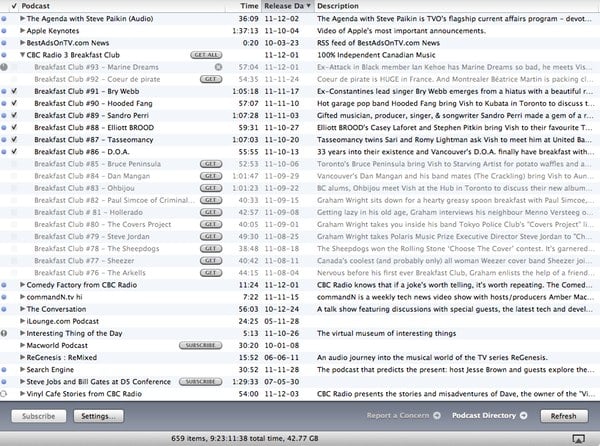
Task: Click the exclamation icon for Interesting Thing of the Day
Action: (4, 333)
